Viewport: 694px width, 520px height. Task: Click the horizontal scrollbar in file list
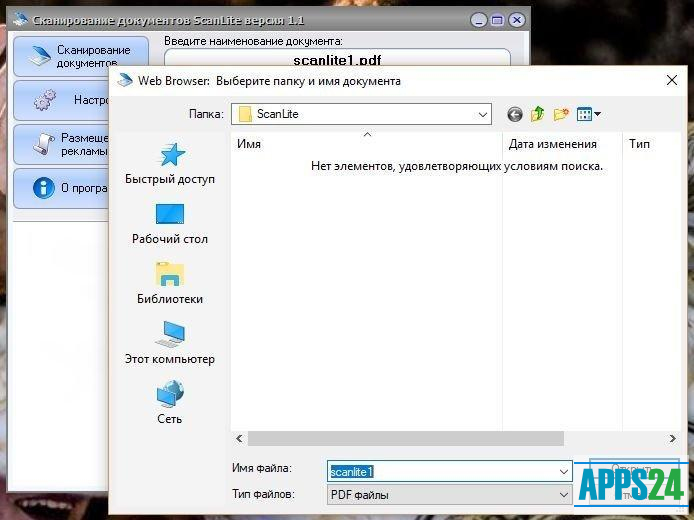pos(405,438)
